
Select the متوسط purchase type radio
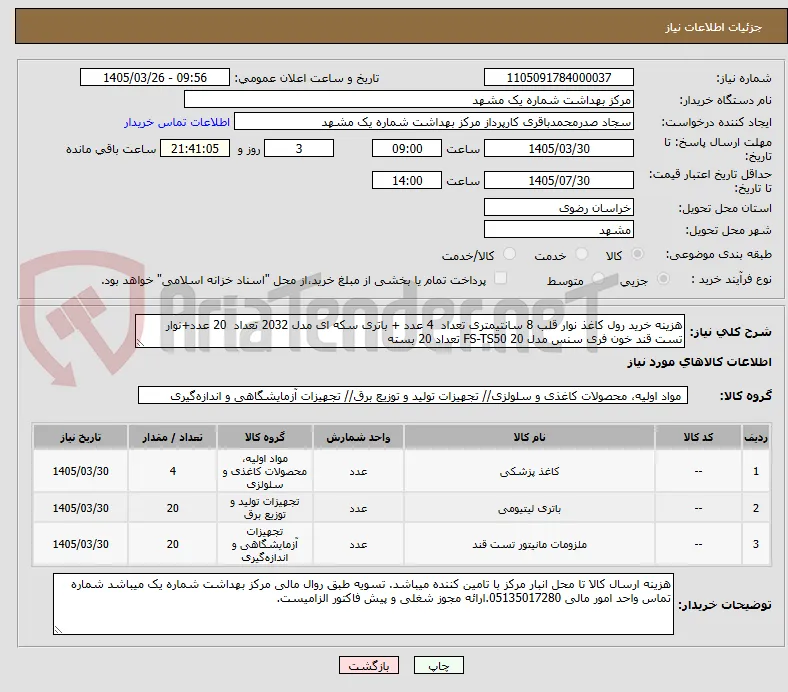(598, 278)
